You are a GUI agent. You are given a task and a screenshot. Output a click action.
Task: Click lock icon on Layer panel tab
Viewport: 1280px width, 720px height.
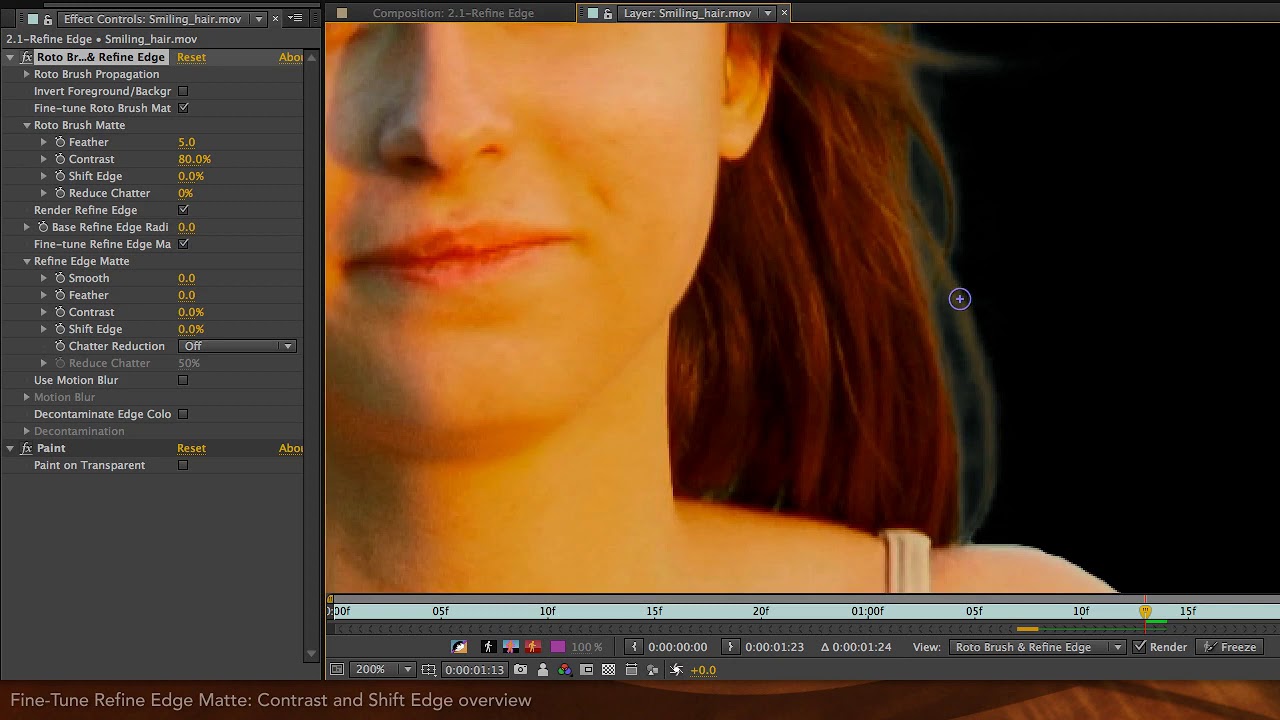pyautogui.click(x=607, y=14)
